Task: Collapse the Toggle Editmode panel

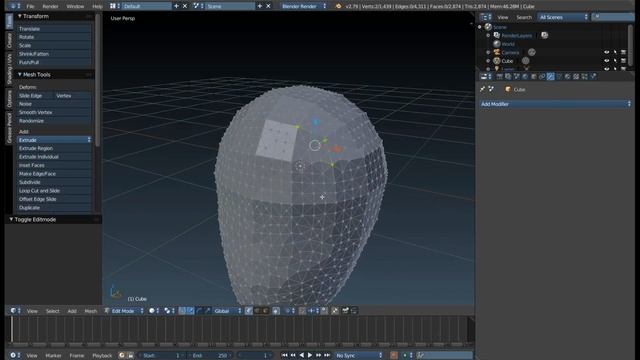Action: 11,219
